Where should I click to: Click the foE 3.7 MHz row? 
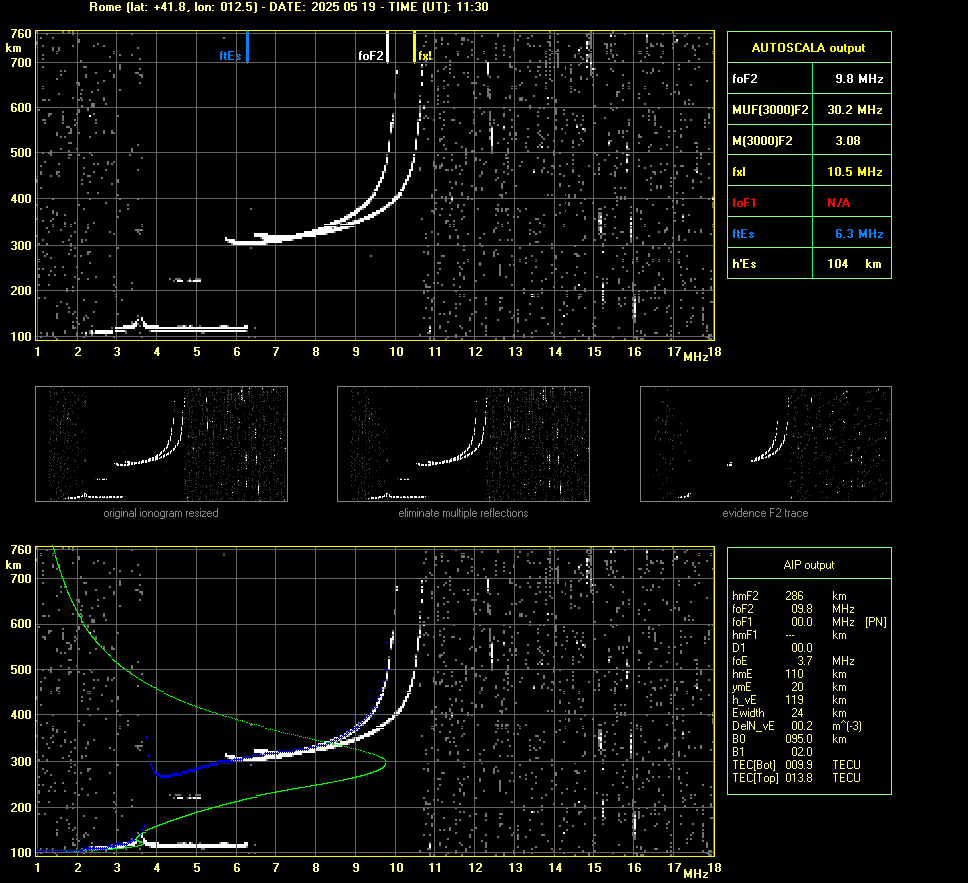point(793,661)
